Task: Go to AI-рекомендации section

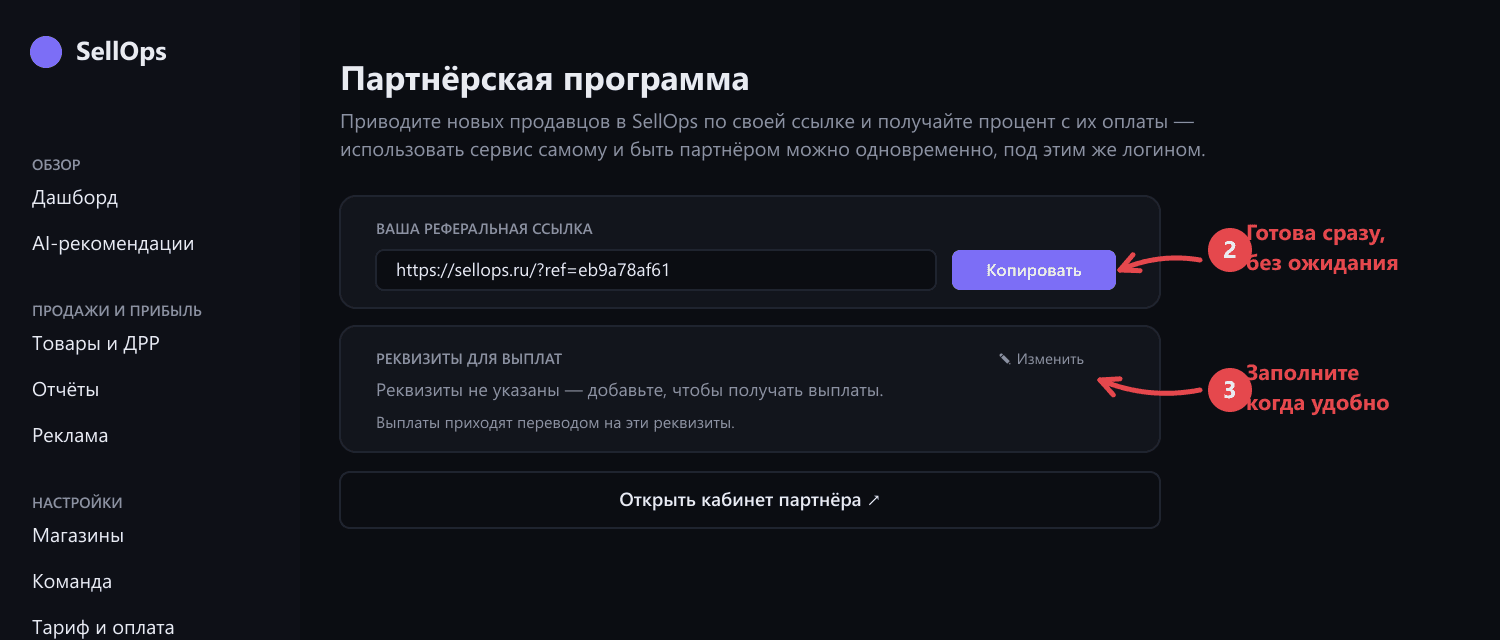Action: click(x=113, y=243)
